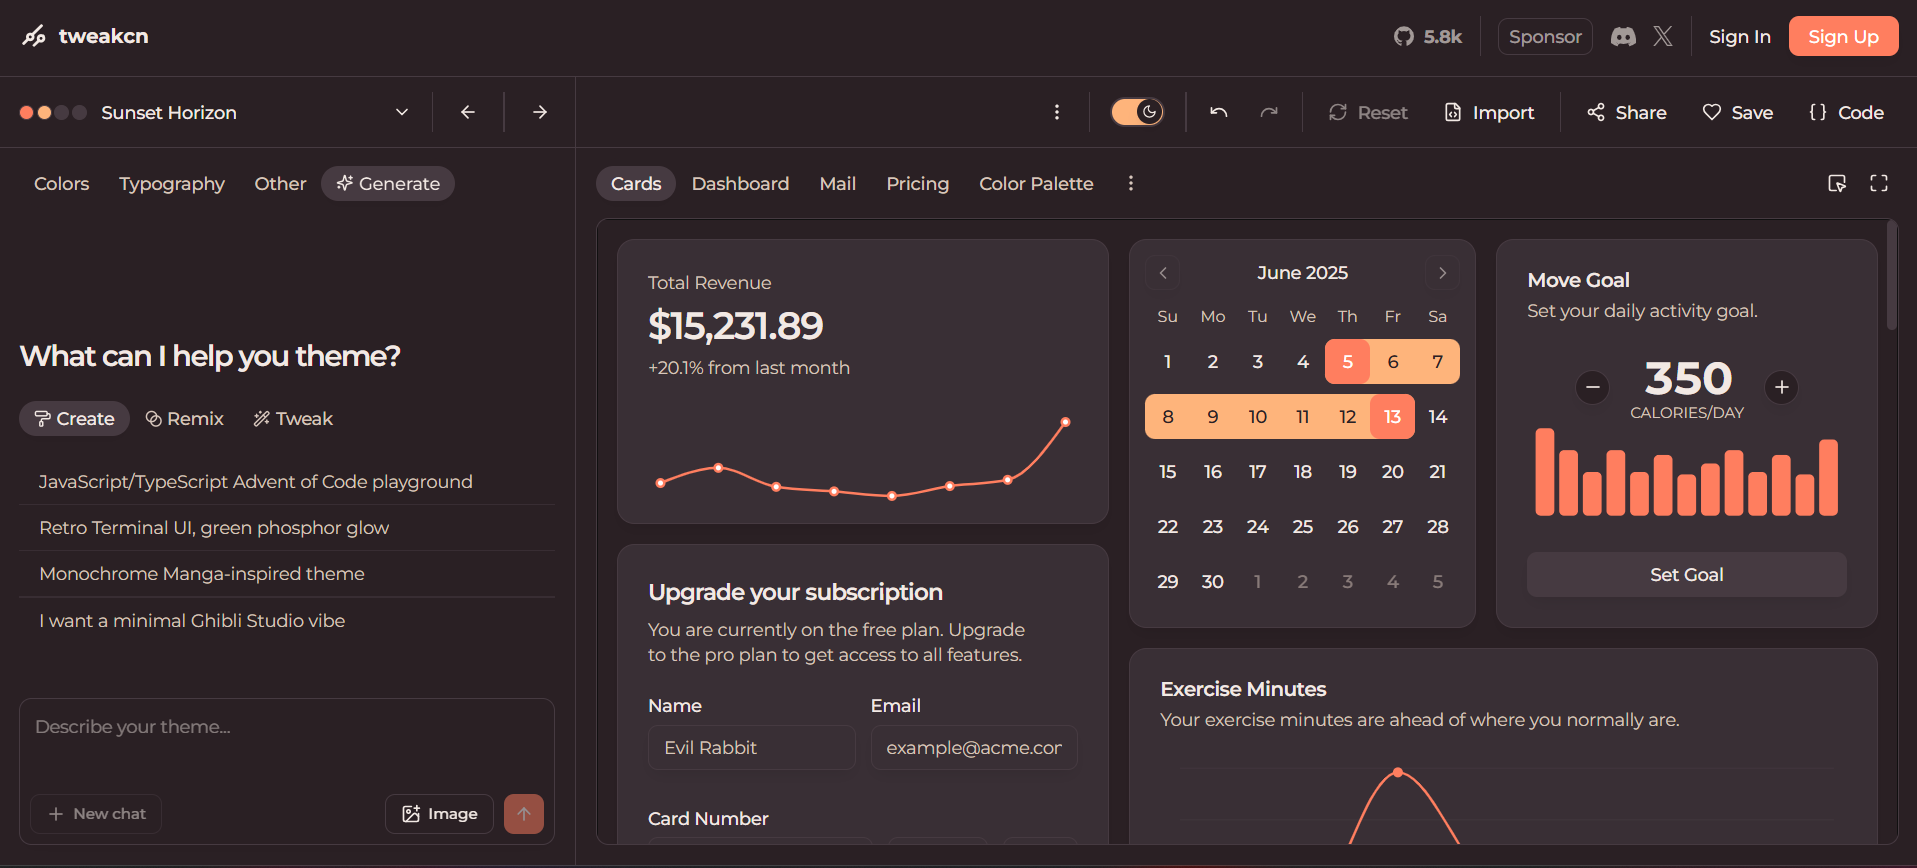The height and width of the screenshot is (868, 1917).
Task: Toggle dark mode switch
Action: coord(1137,112)
